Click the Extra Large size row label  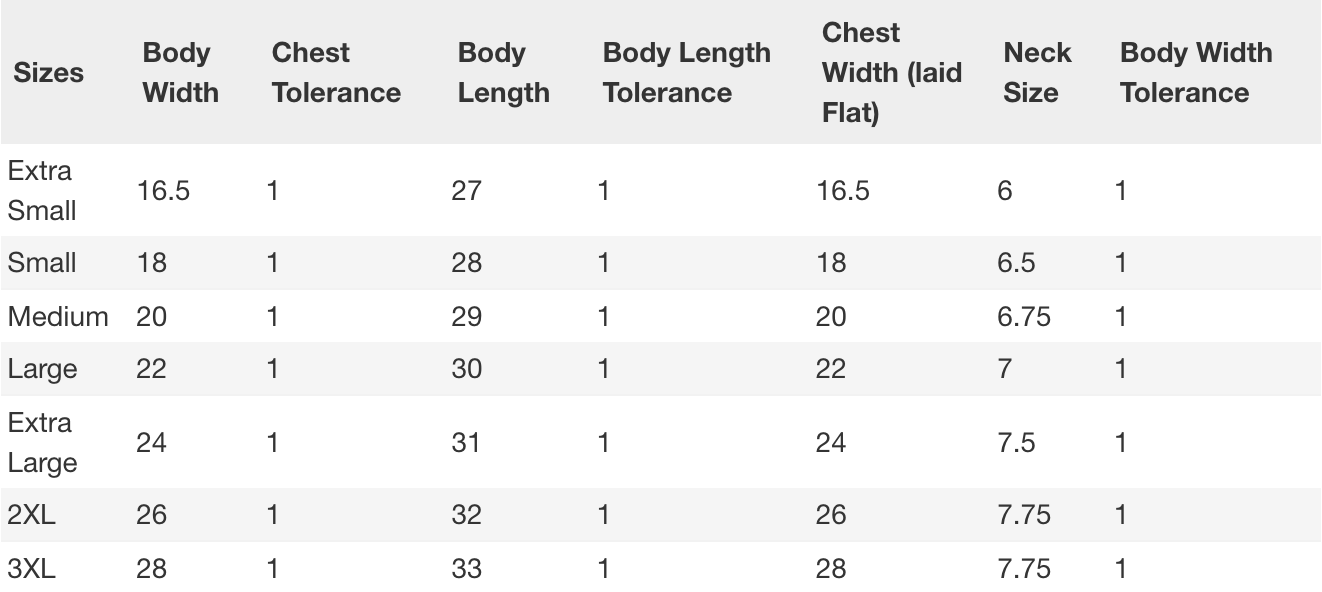click(40, 442)
